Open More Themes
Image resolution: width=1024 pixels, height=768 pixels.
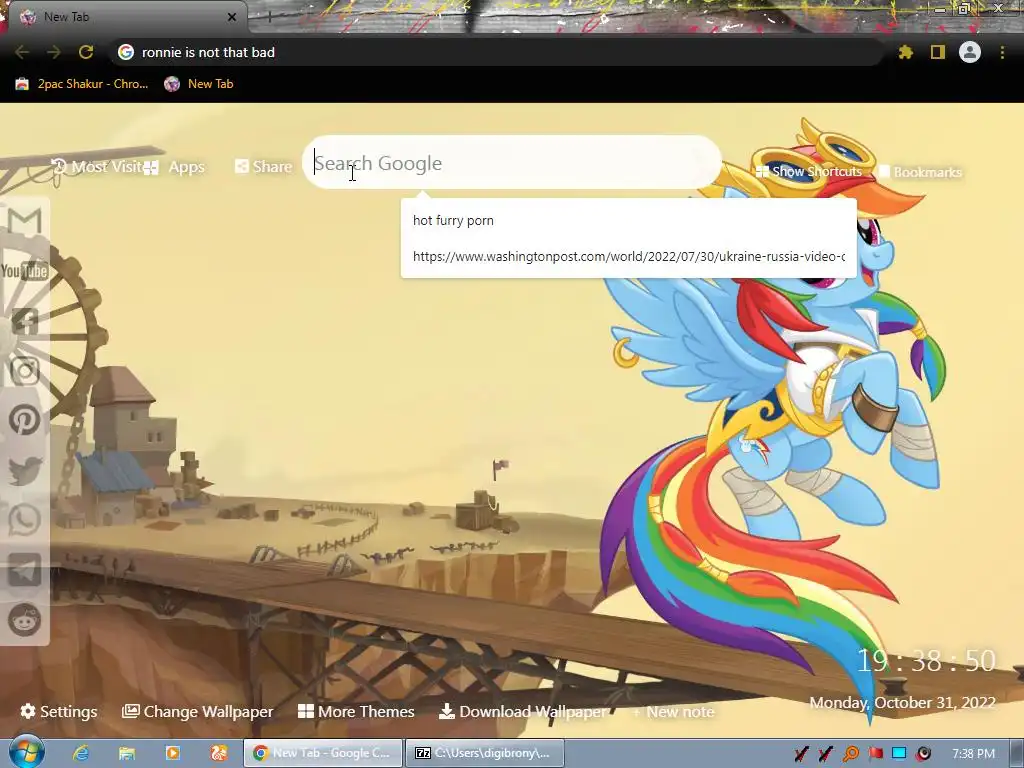pos(356,711)
